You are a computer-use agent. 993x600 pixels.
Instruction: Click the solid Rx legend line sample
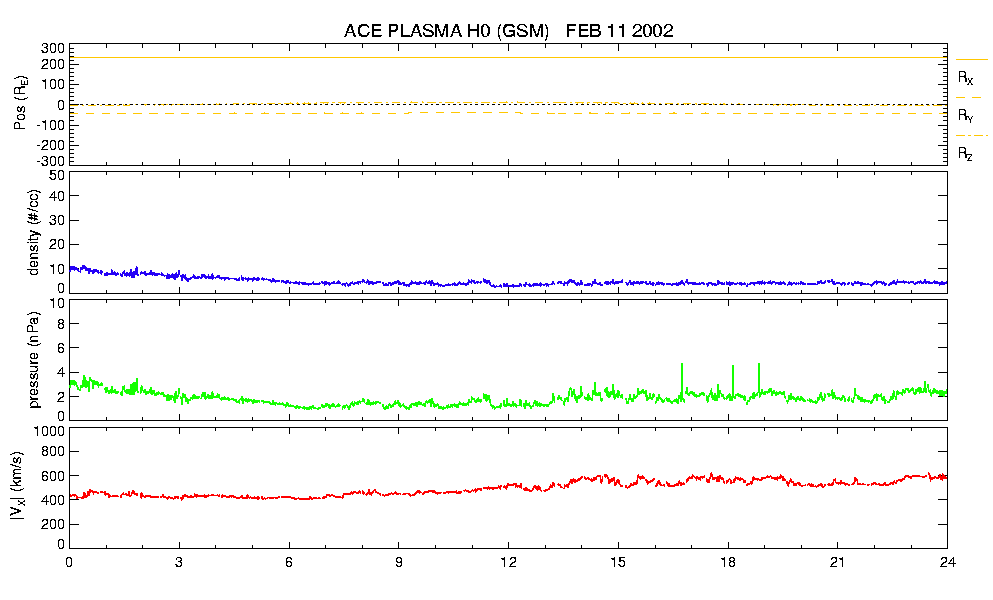(971, 60)
